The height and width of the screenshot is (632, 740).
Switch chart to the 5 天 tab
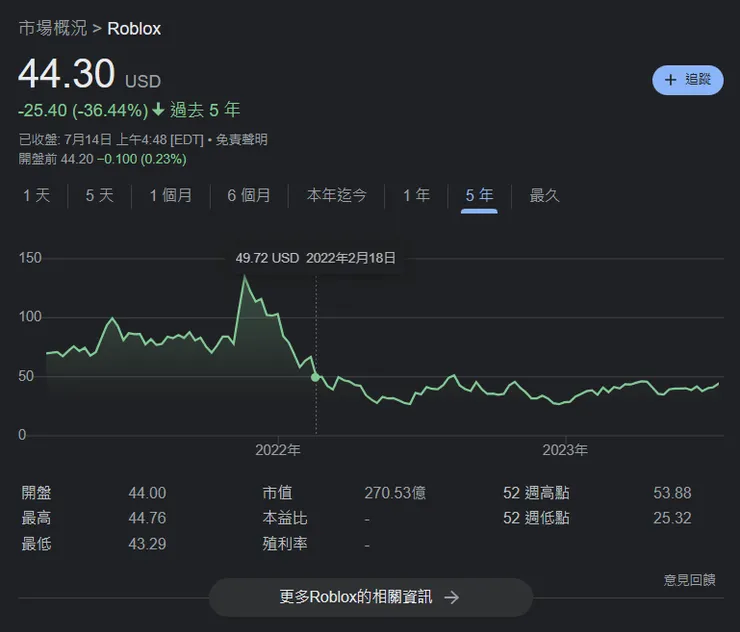coord(100,195)
